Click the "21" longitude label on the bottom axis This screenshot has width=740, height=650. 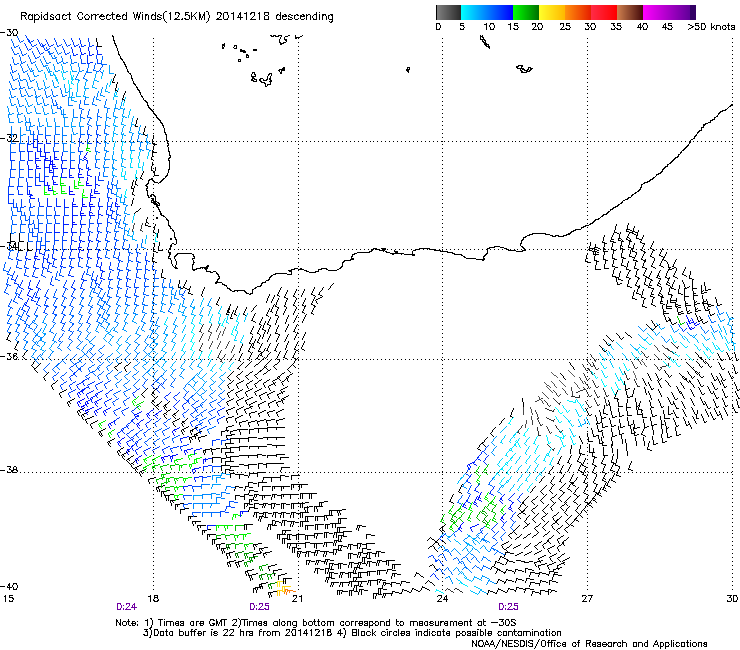point(297,599)
